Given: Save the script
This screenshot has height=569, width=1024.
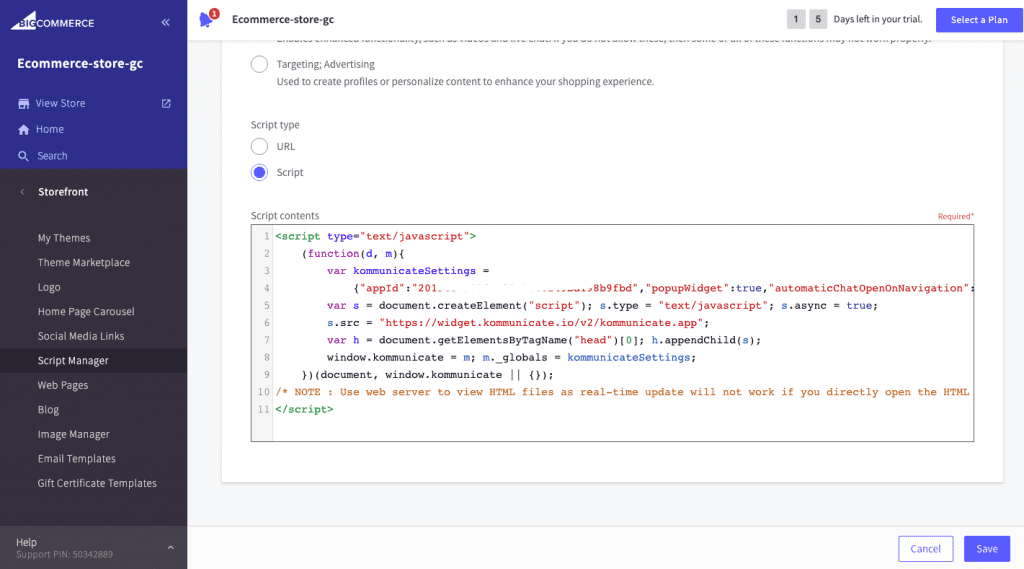Looking at the screenshot, I should click(987, 549).
